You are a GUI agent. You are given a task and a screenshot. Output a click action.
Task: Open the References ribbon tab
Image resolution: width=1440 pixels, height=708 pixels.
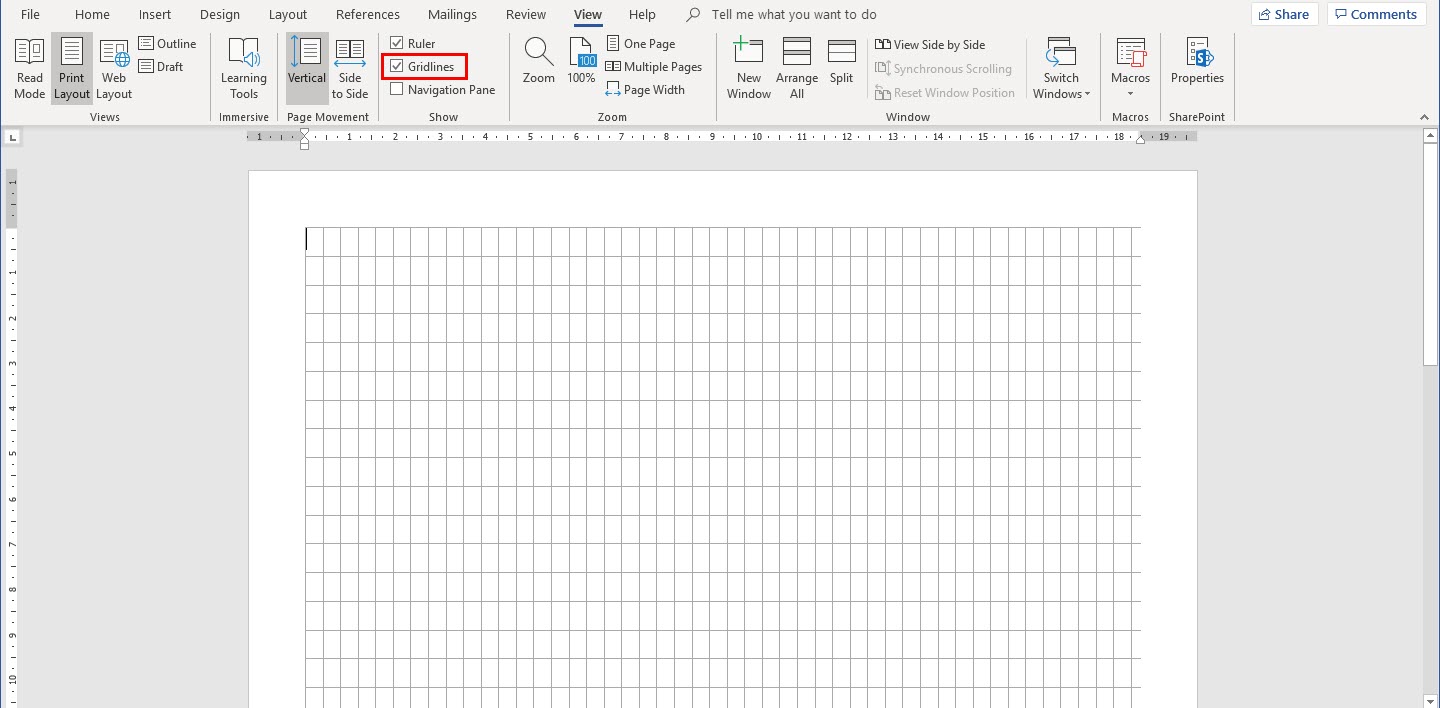pos(367,14)
